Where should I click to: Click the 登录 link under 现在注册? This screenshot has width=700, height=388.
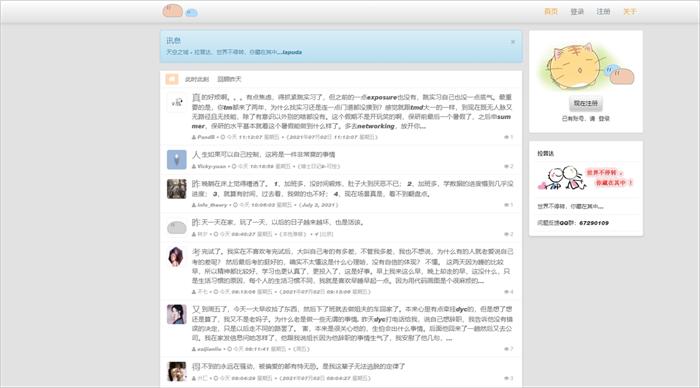[x=604, y=119]
